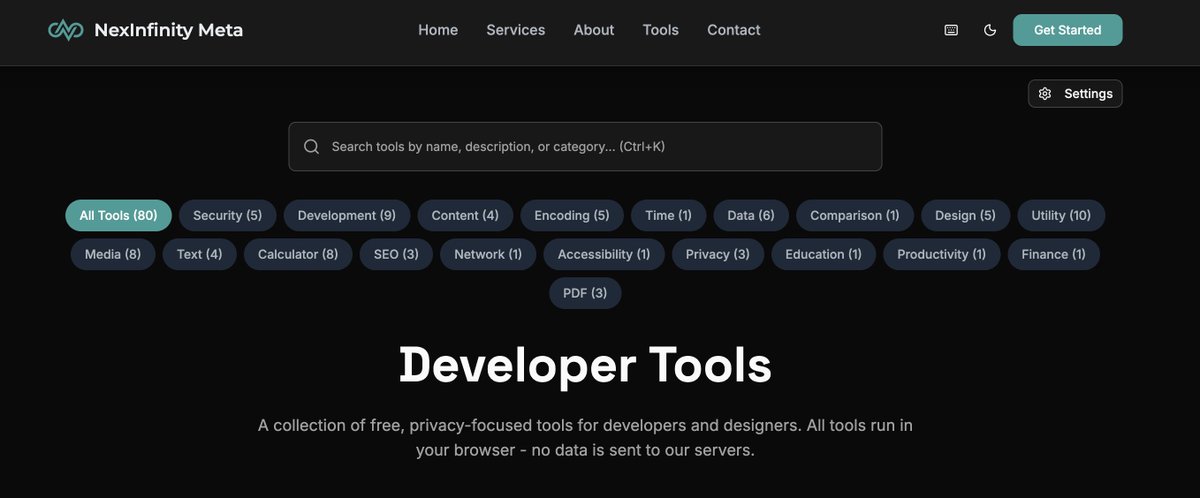1200x498 pixels.
Task: Filter tools by Media (8)
Action: click(113, 254)
